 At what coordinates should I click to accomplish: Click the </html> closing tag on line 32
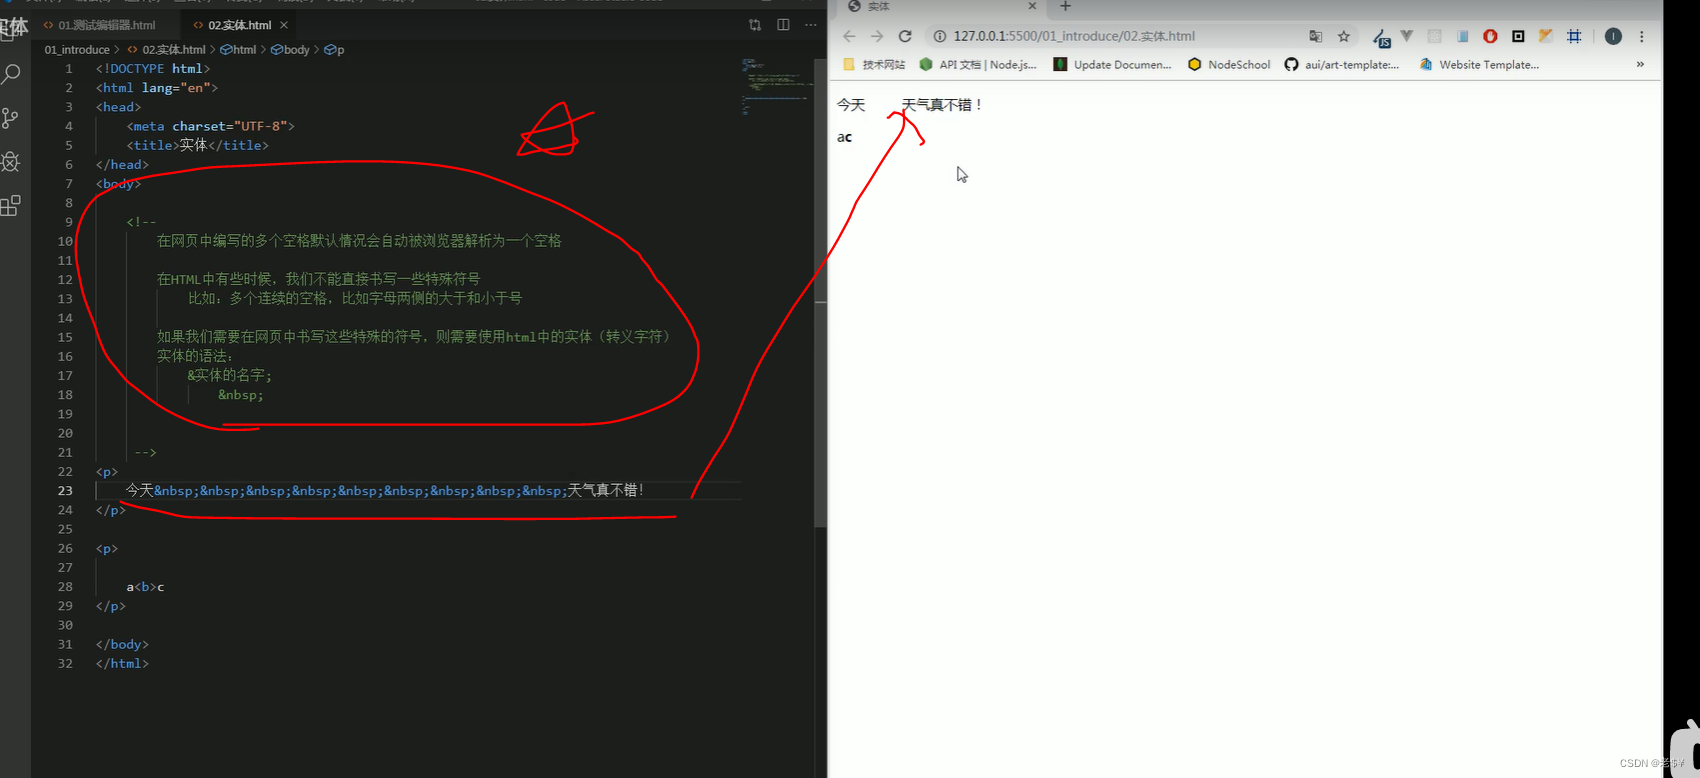tap(122, 664)
